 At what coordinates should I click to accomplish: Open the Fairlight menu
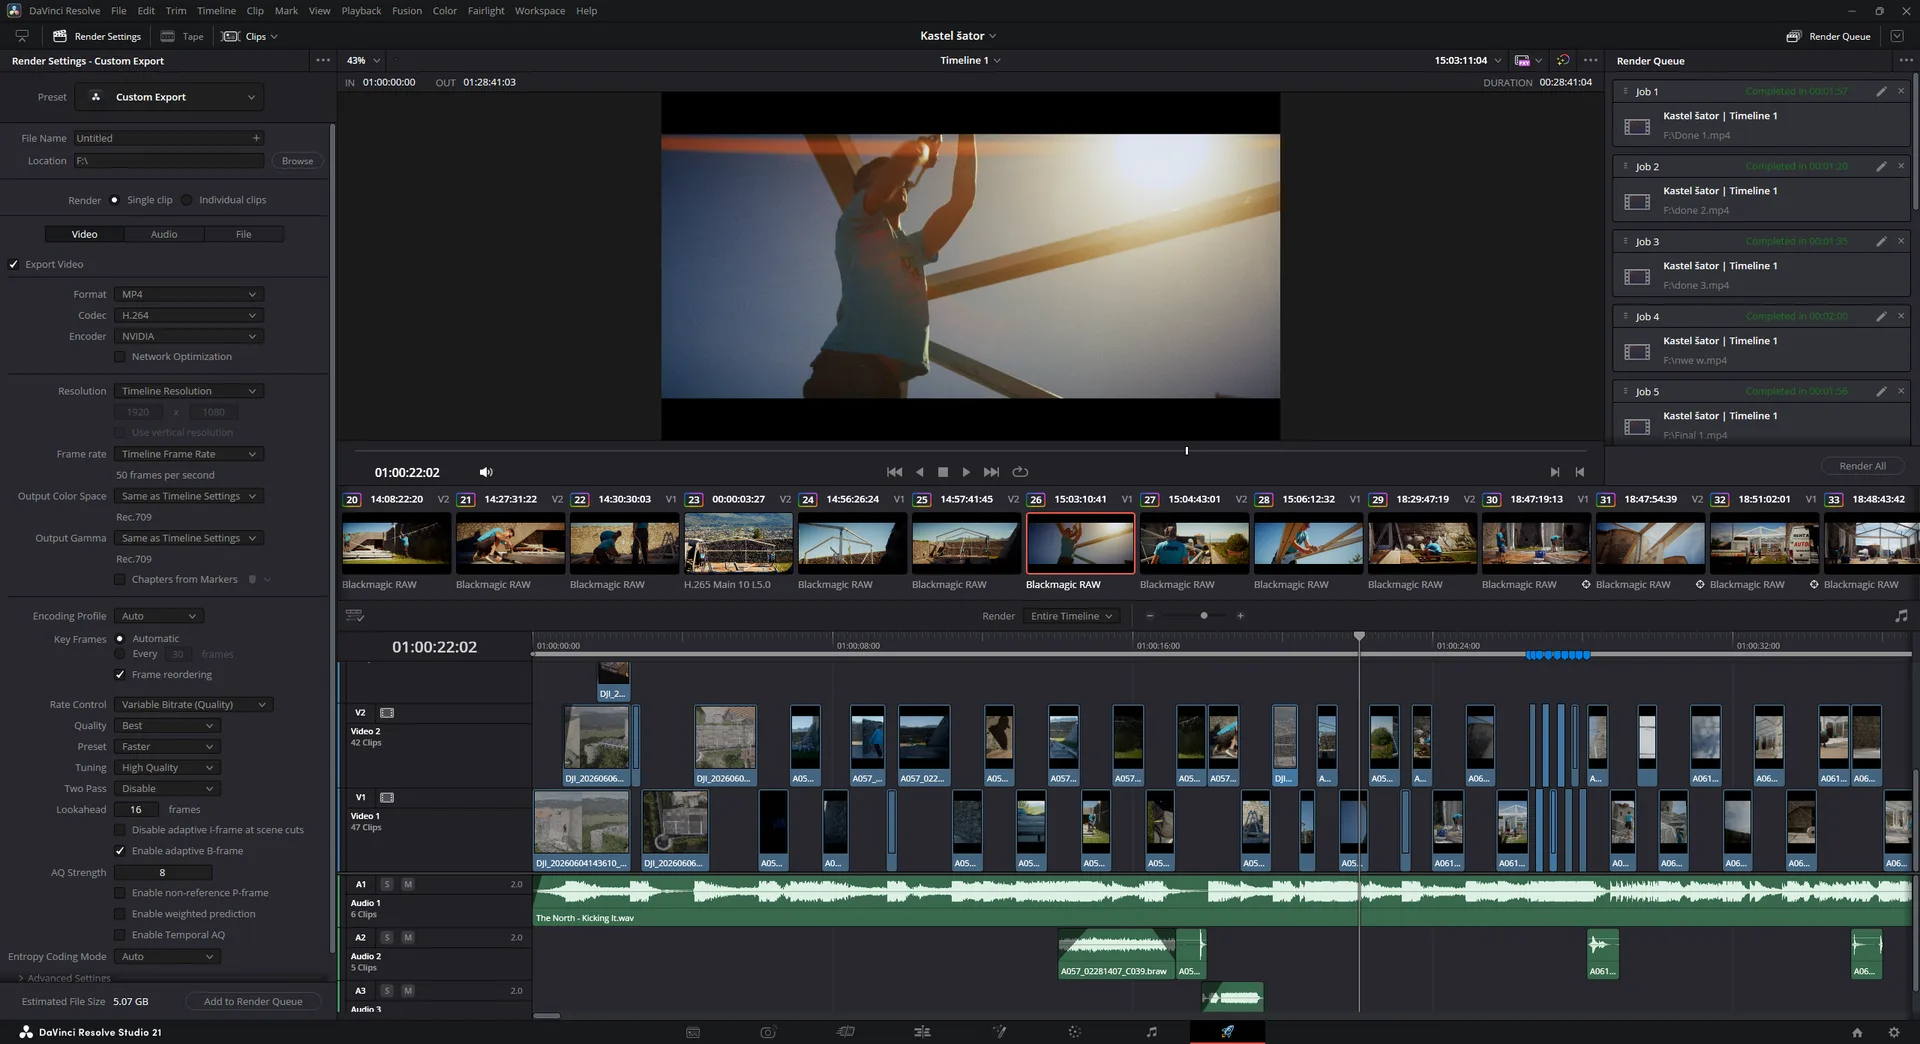pyautogui.click(x=486, y=11)
